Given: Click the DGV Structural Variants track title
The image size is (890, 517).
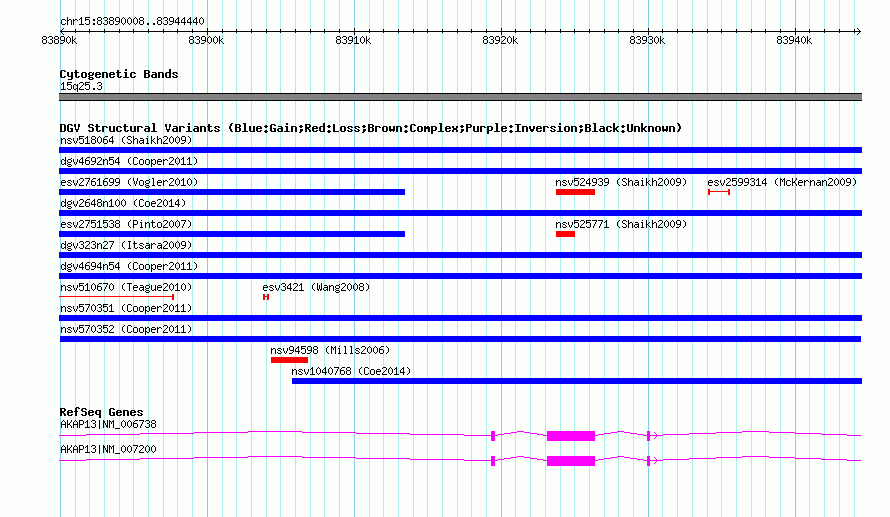Looking at the screenshot, I should (371, 128).
